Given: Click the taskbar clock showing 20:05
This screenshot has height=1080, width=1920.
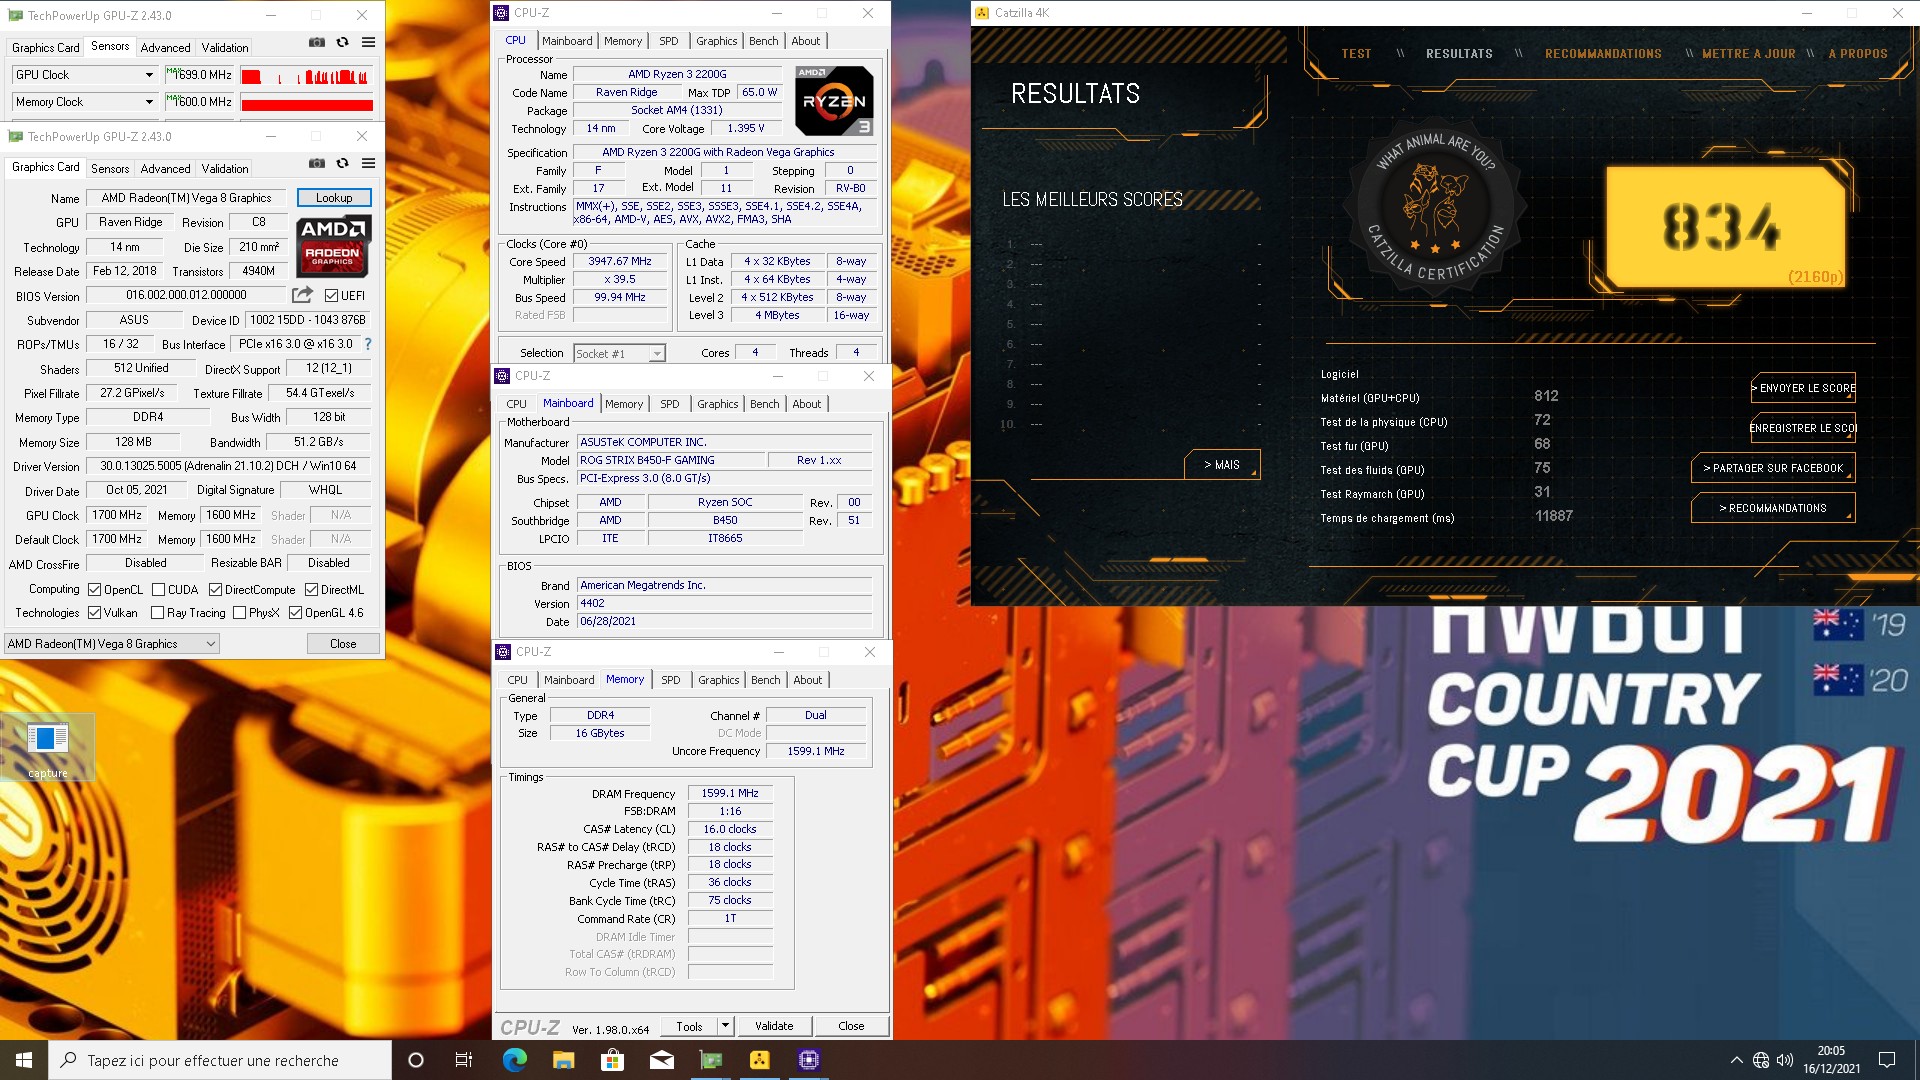Looking at the screenshot, I should click(x=1831, y=1060).
